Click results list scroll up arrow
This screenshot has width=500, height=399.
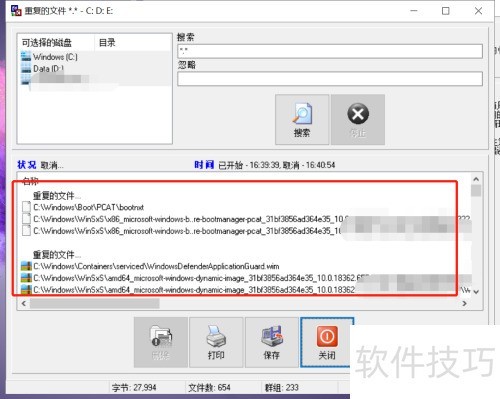(x=476, y=179)
